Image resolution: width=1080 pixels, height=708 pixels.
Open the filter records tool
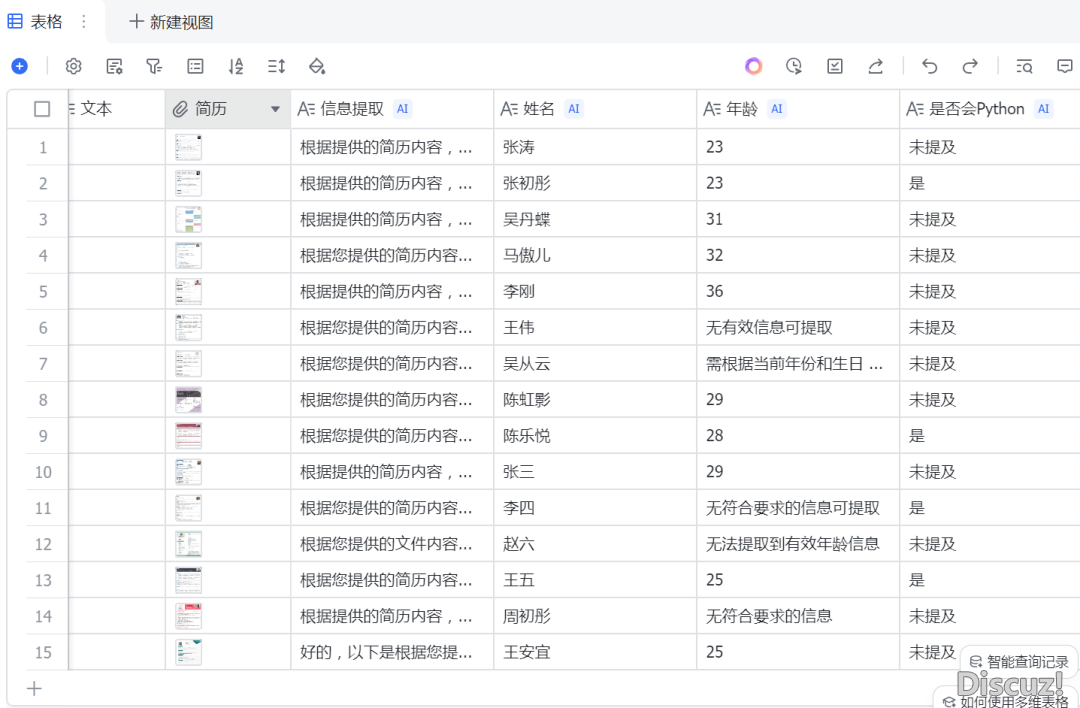click(x=154, y=66)
